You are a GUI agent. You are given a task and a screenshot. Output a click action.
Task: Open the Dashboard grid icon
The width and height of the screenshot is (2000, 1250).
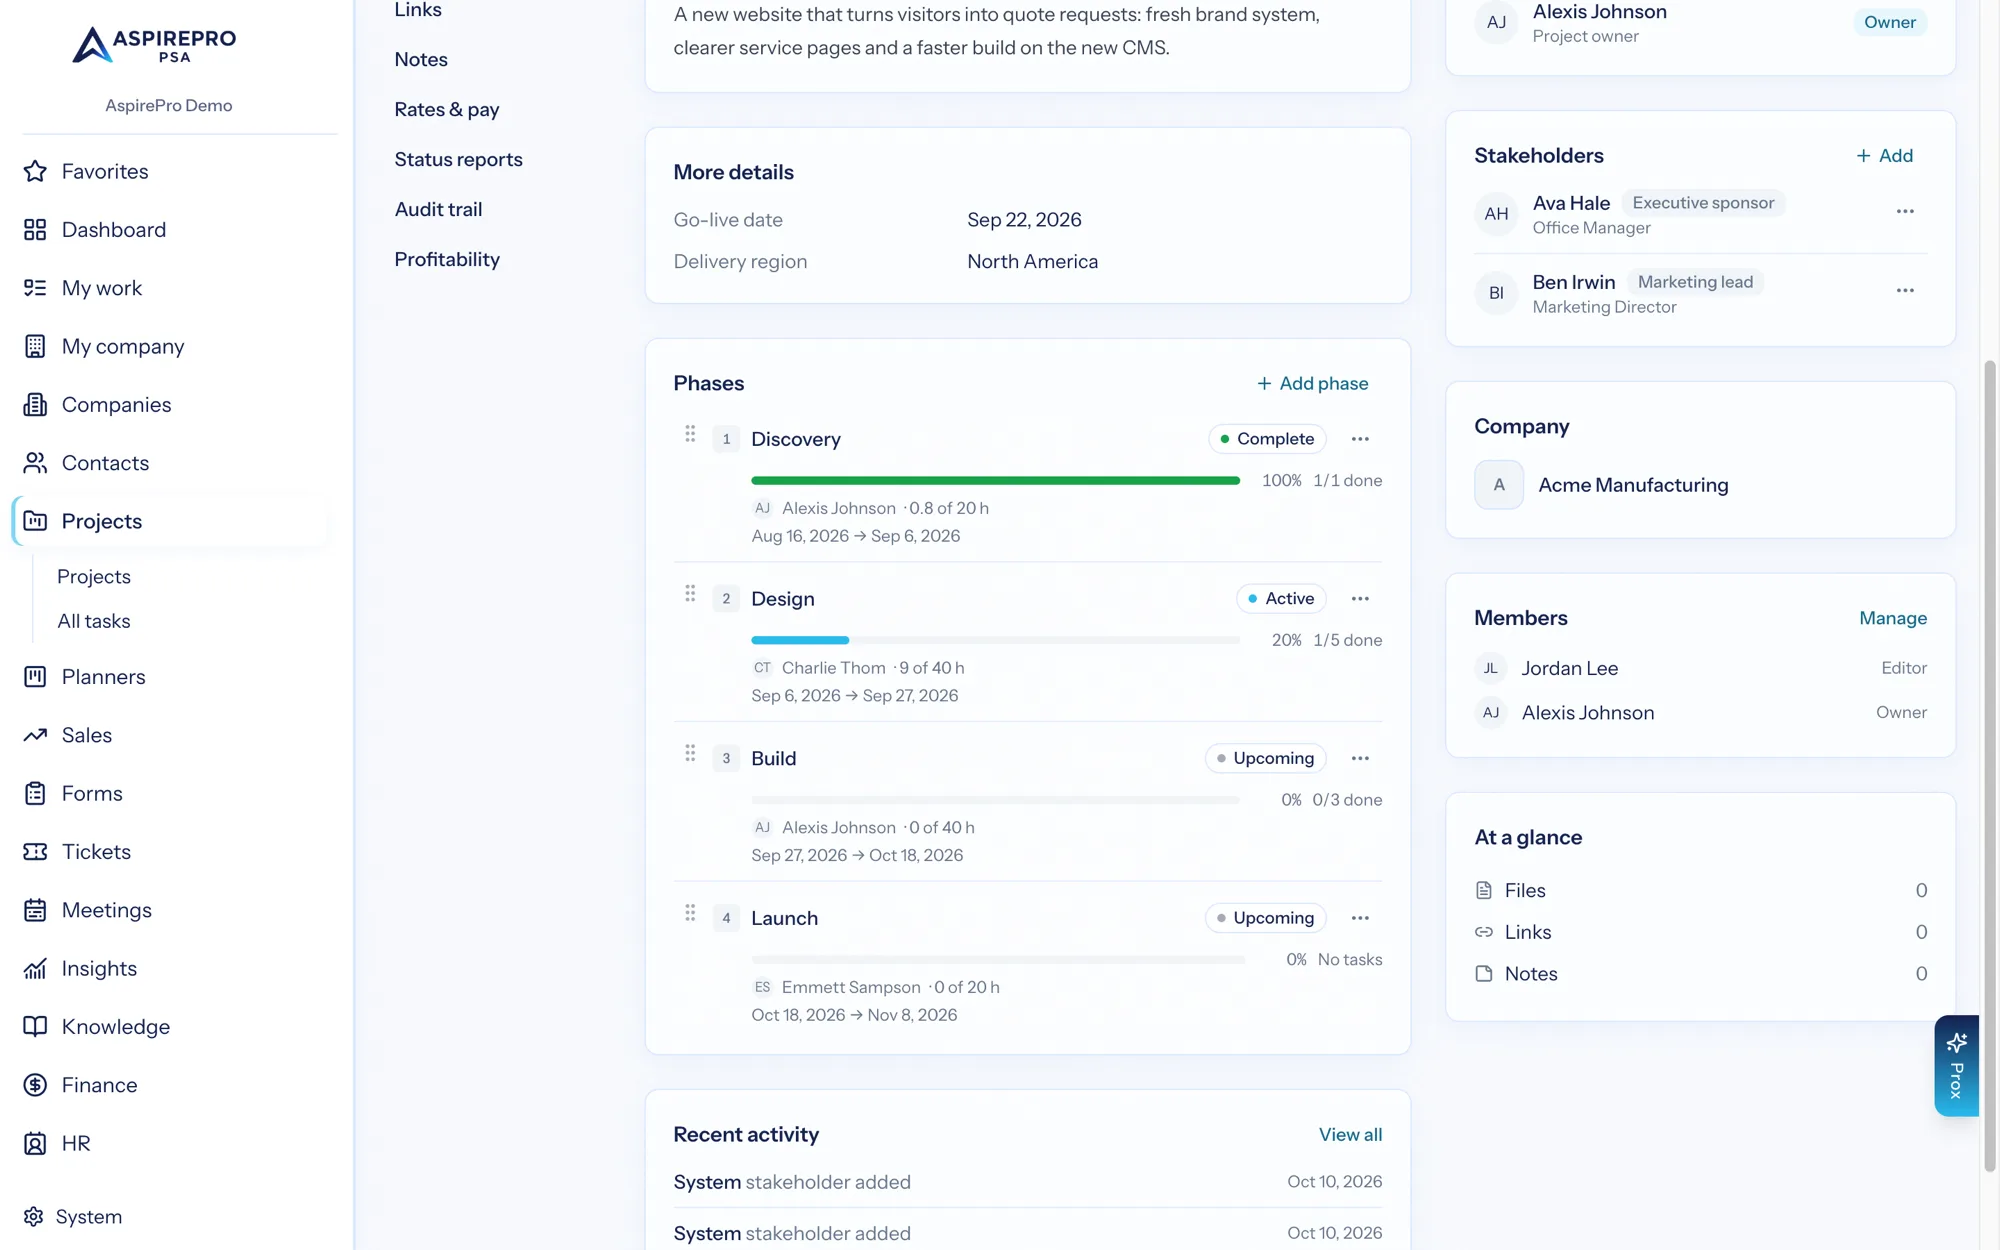coord(35,229)
